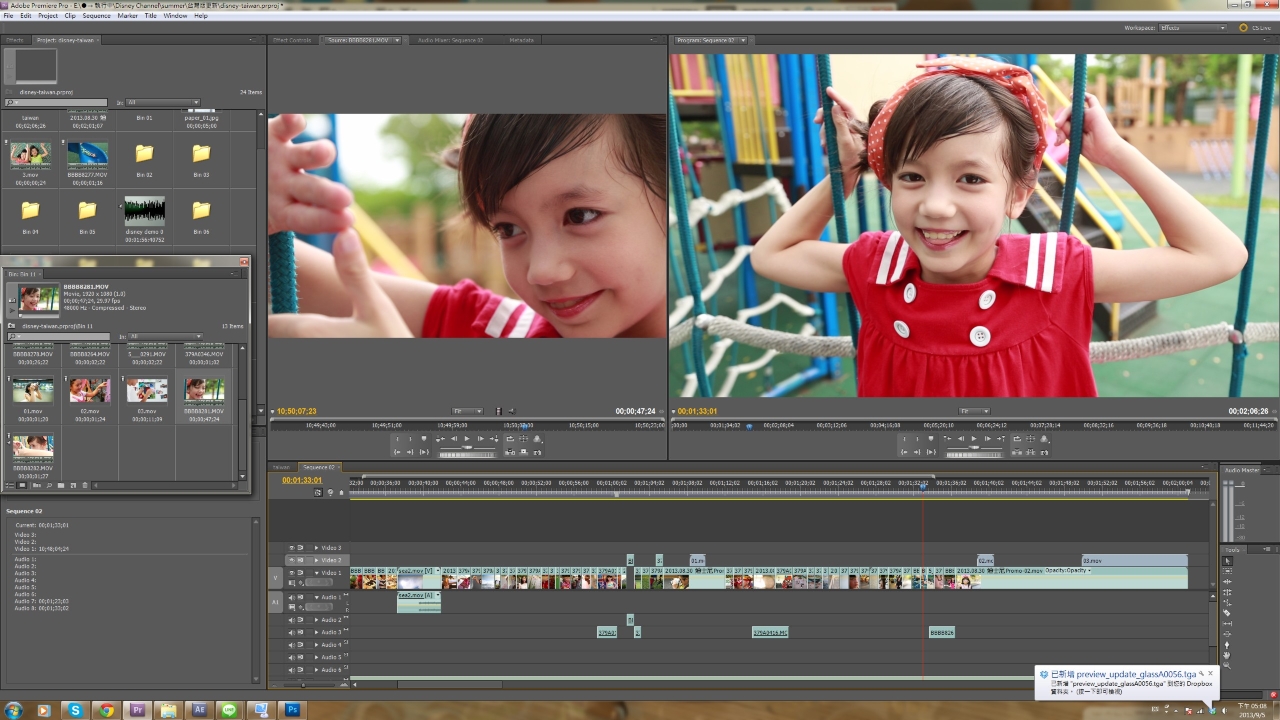Collapse the Audio 1 track
Viewport: 1280px width, 720px height.
click(x=316, y=597)
